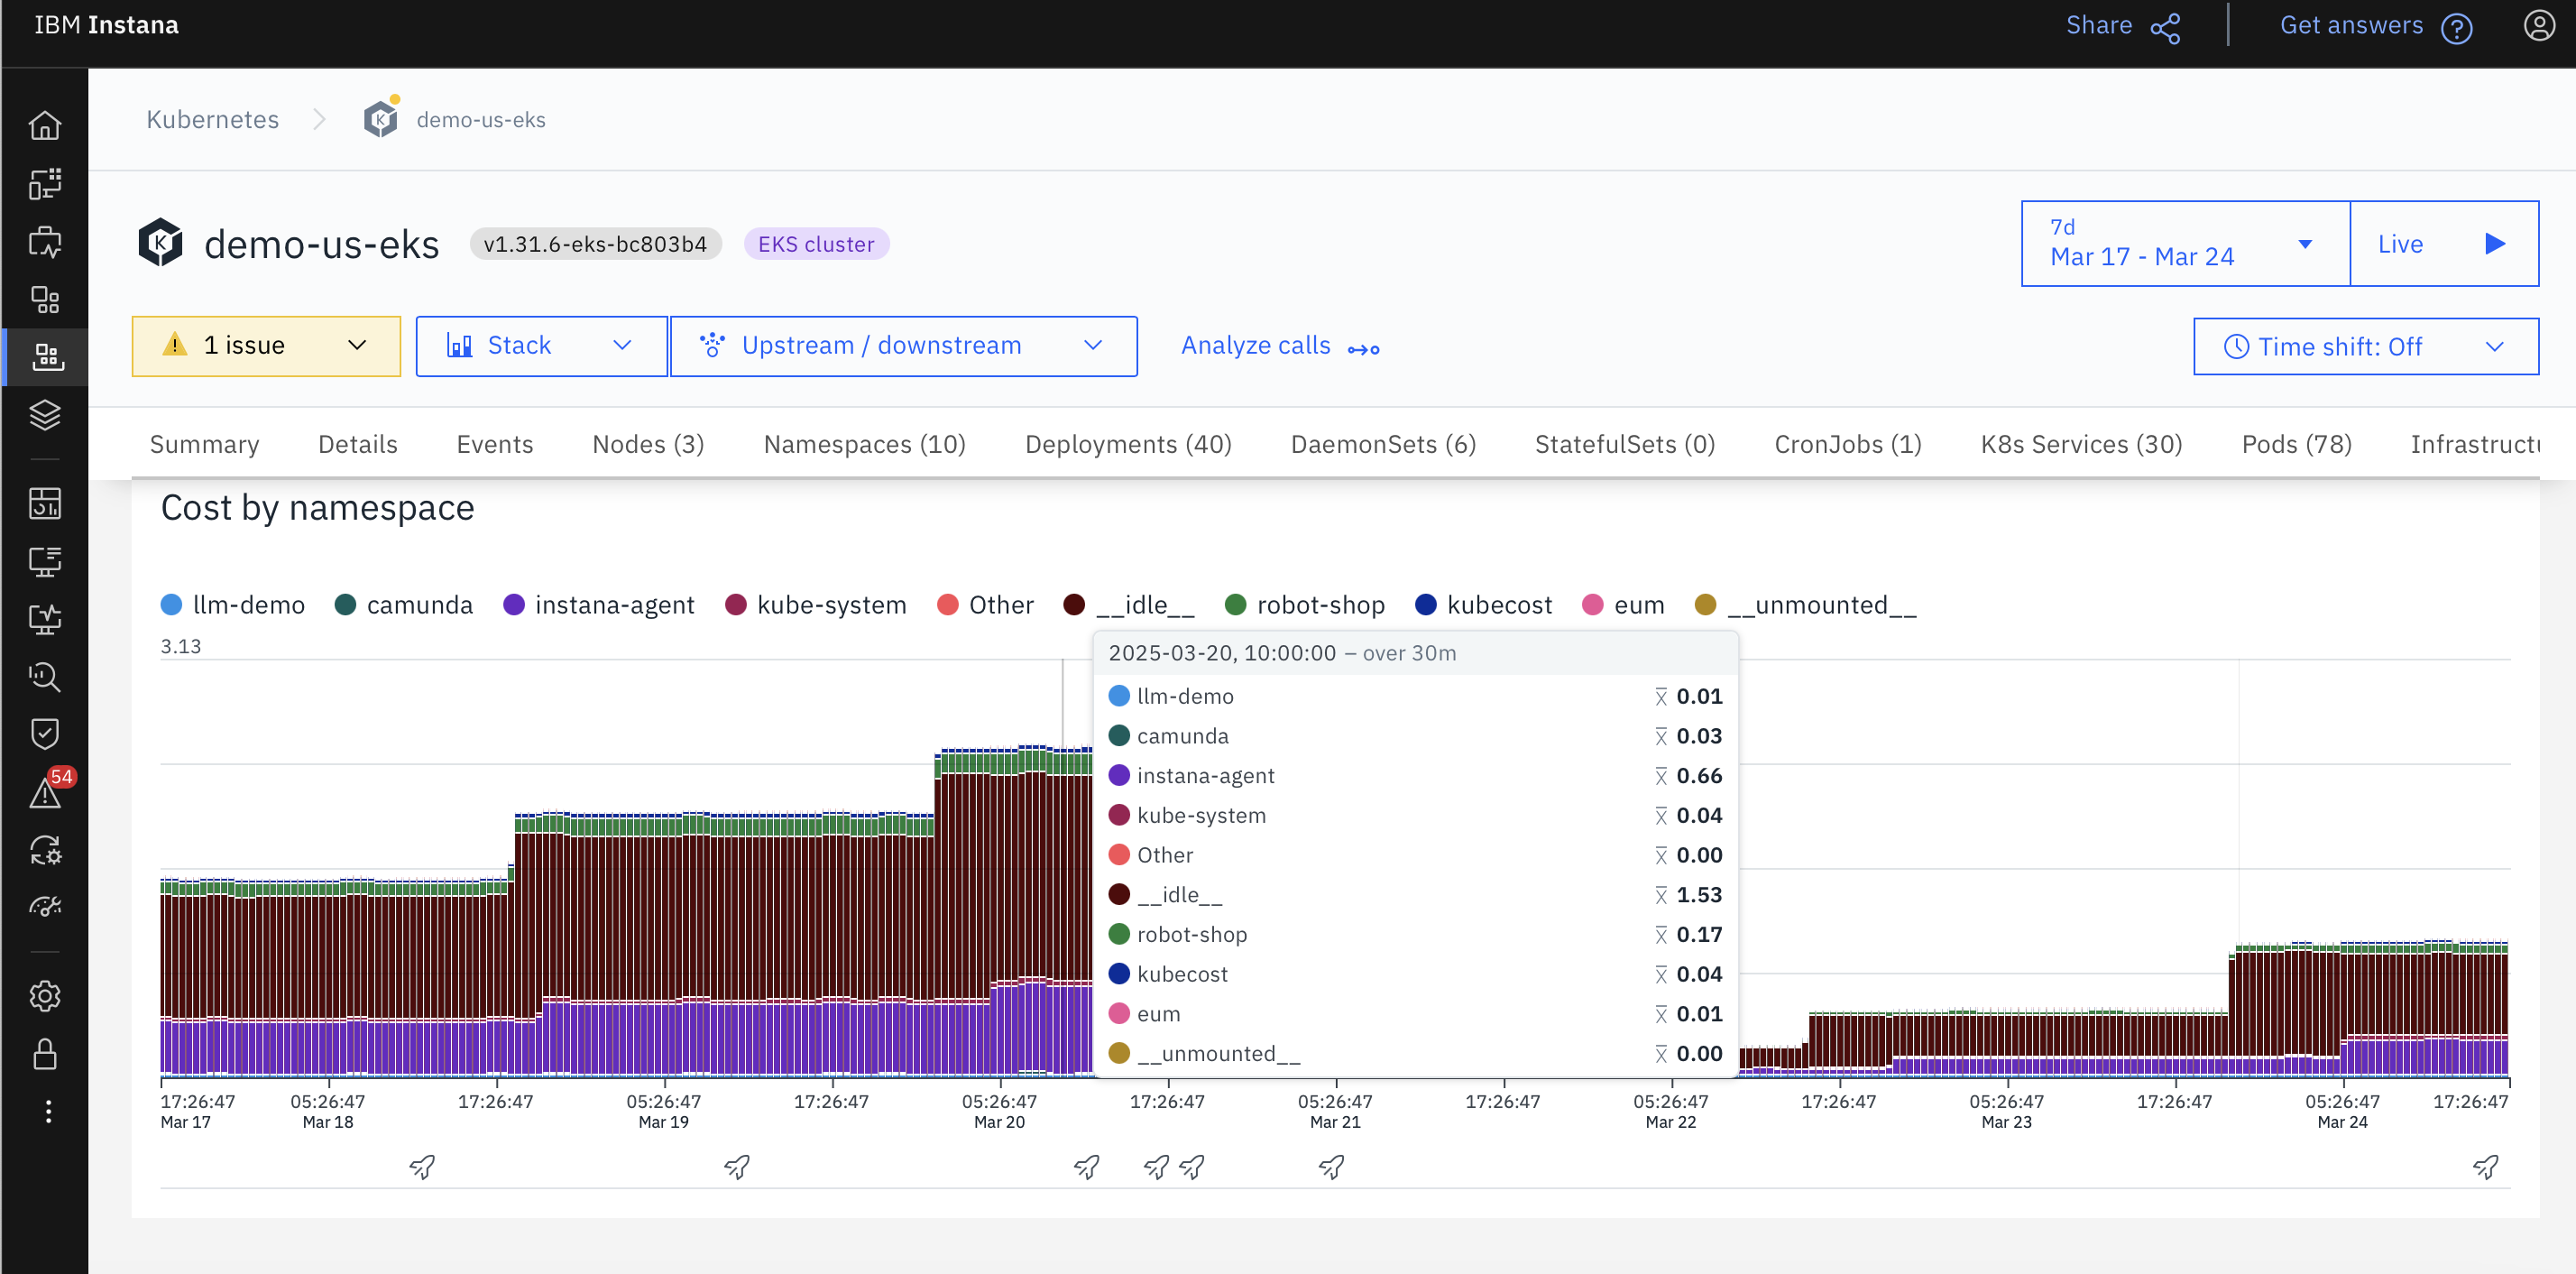The image size is (2576, 1274).
Task: Open the Deployments (40) tab
Action: click(x=1128, y=444)
